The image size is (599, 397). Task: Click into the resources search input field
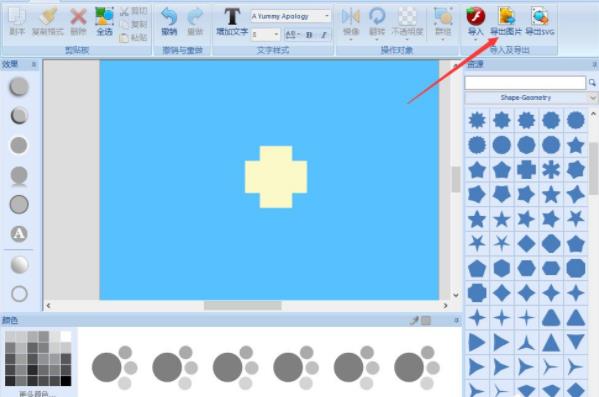(x=525, y=83)
